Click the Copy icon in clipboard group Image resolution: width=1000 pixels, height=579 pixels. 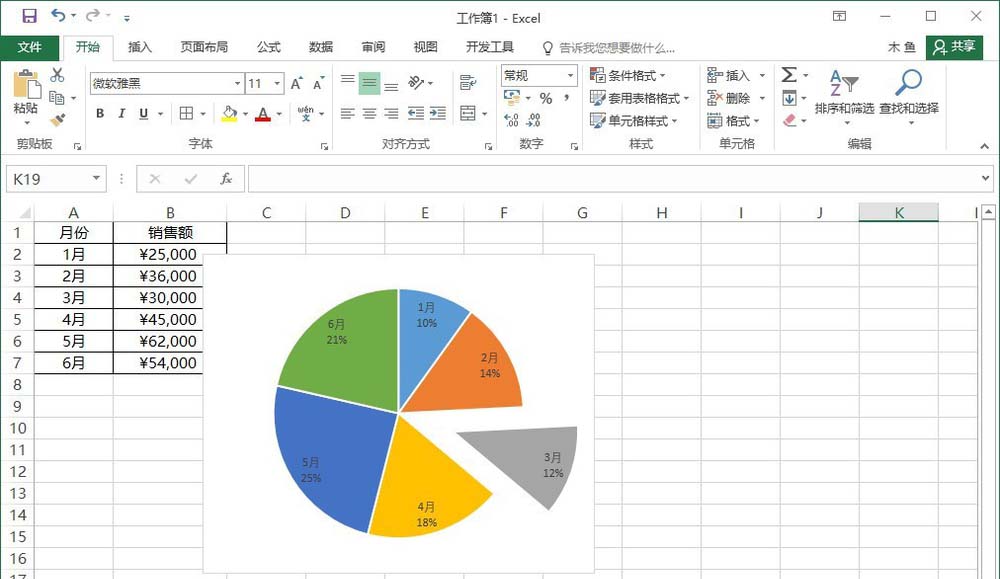pos(57,98)
